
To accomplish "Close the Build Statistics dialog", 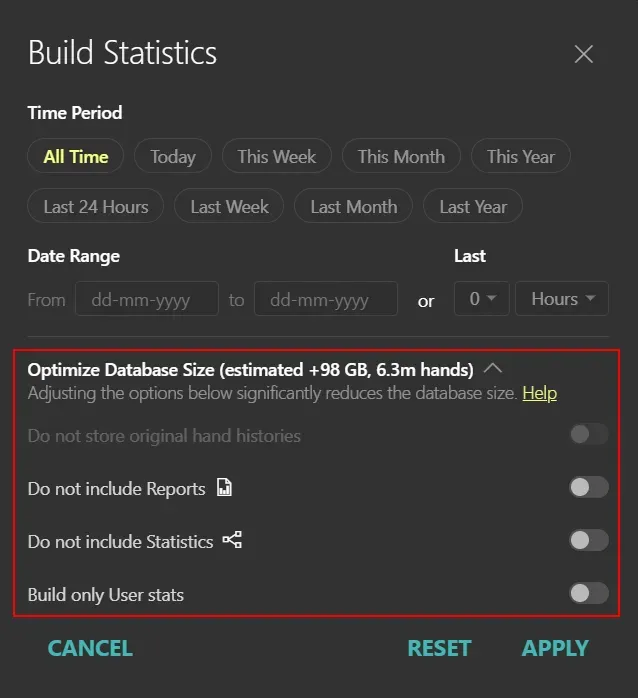I will (584, 54).
